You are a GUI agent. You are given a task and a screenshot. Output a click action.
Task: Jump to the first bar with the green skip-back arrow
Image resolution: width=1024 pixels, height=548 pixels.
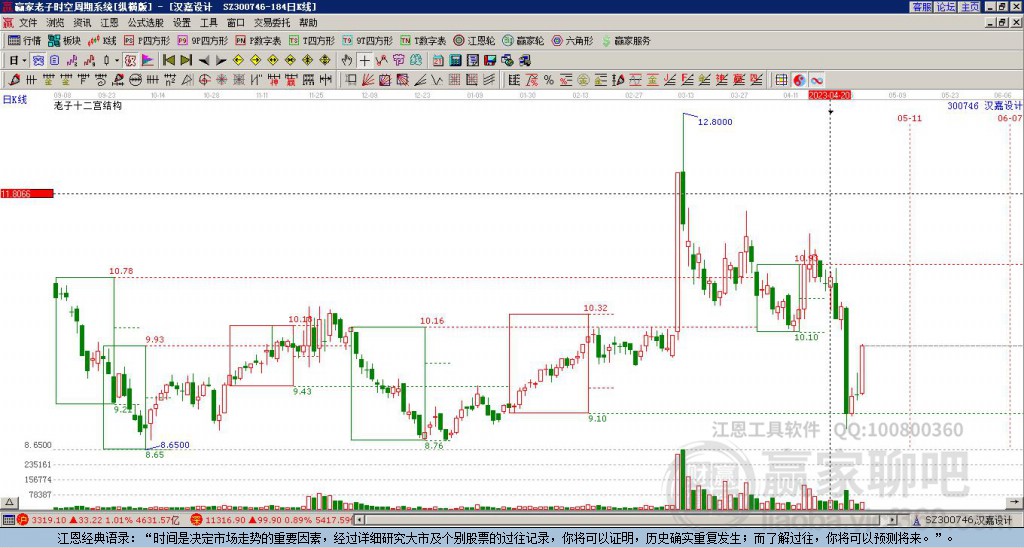[168, 60]
